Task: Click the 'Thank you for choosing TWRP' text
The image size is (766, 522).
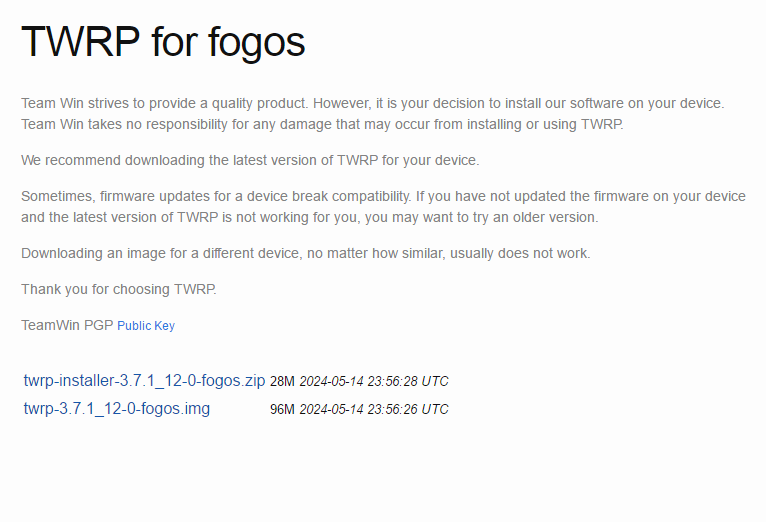Action: pos(119,290)
